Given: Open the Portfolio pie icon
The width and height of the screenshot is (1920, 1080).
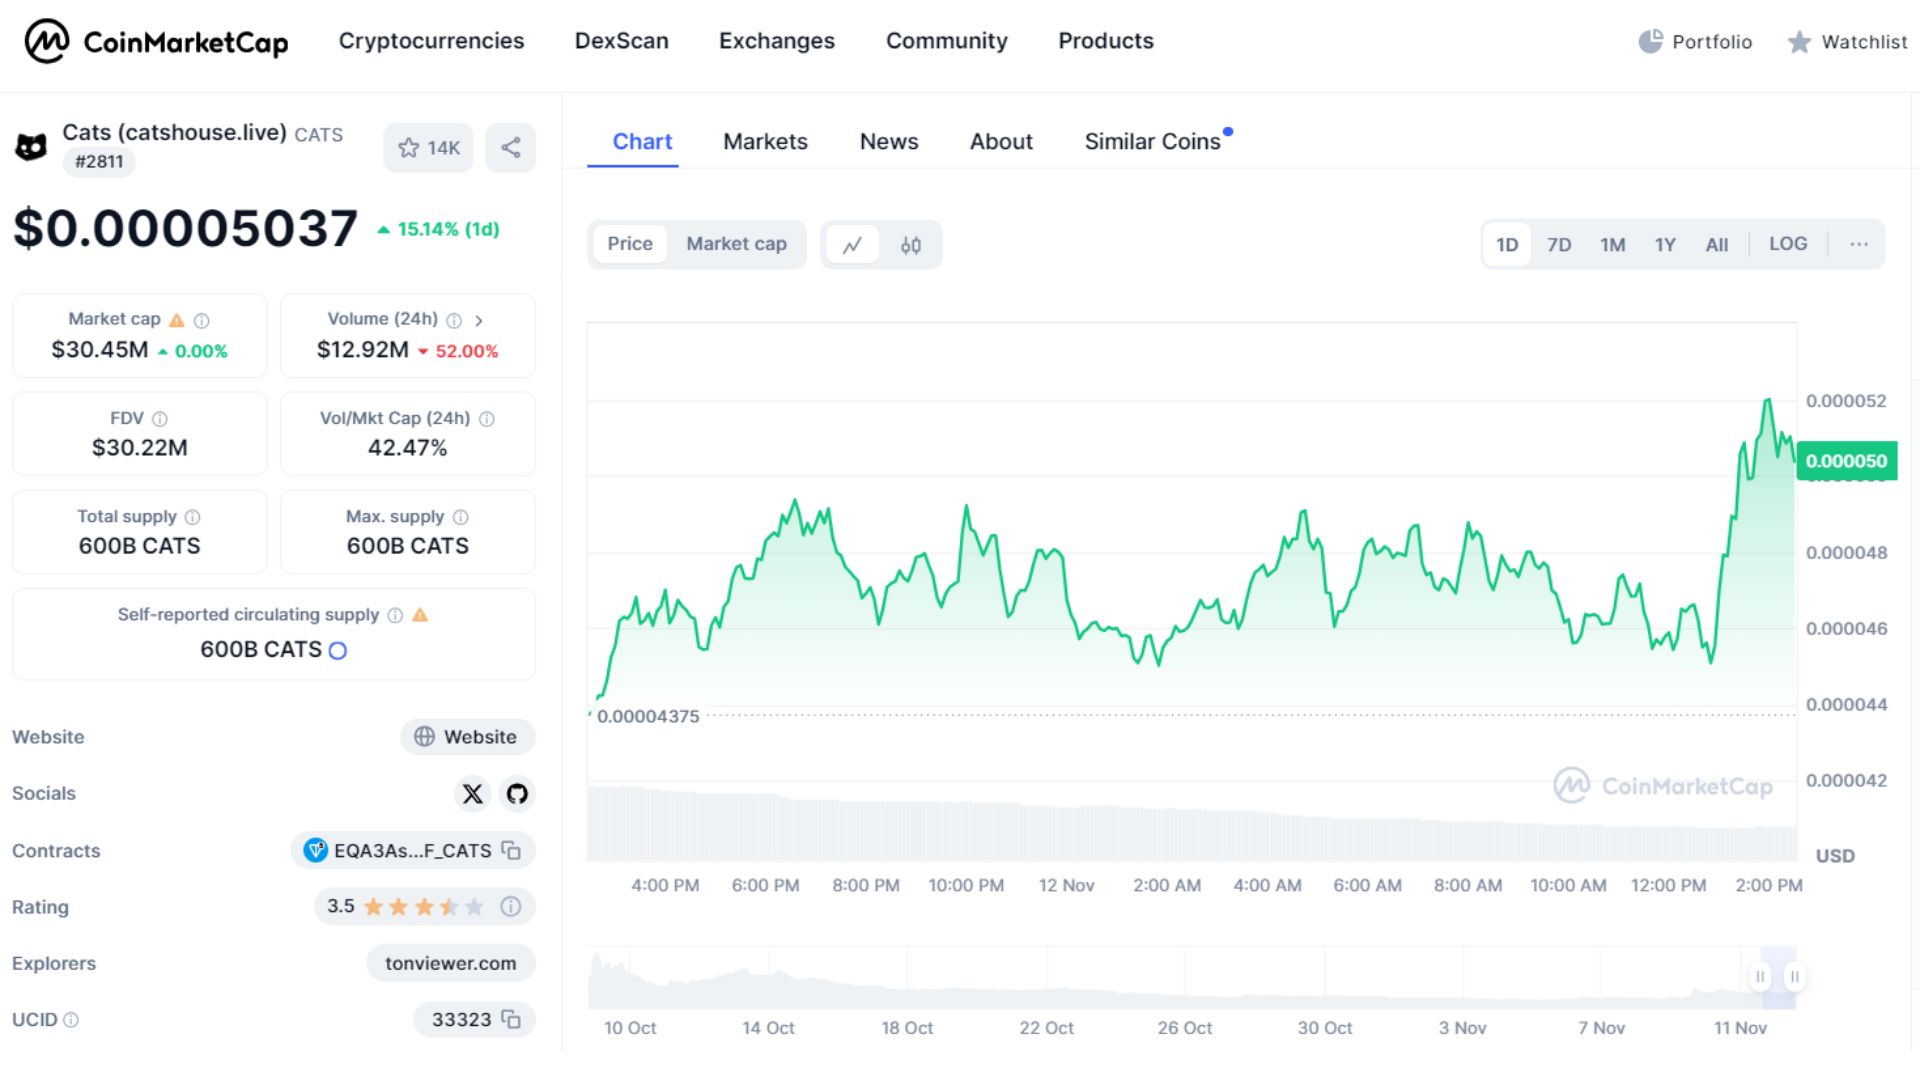Looking at the screenshot, I should click(1650, 41).
